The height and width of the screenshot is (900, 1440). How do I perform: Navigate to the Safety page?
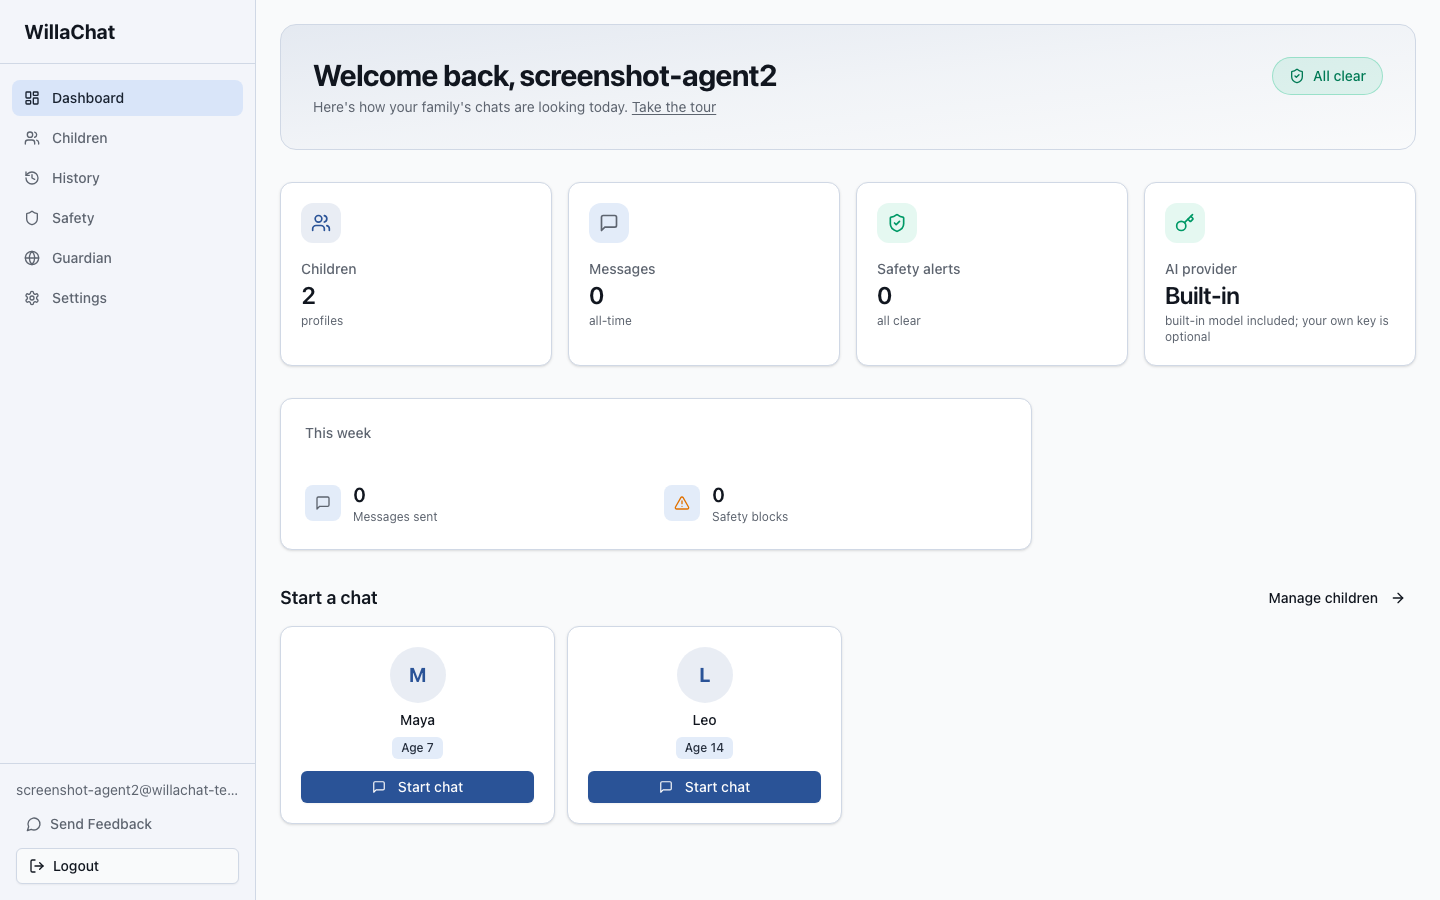click(127, 218)
